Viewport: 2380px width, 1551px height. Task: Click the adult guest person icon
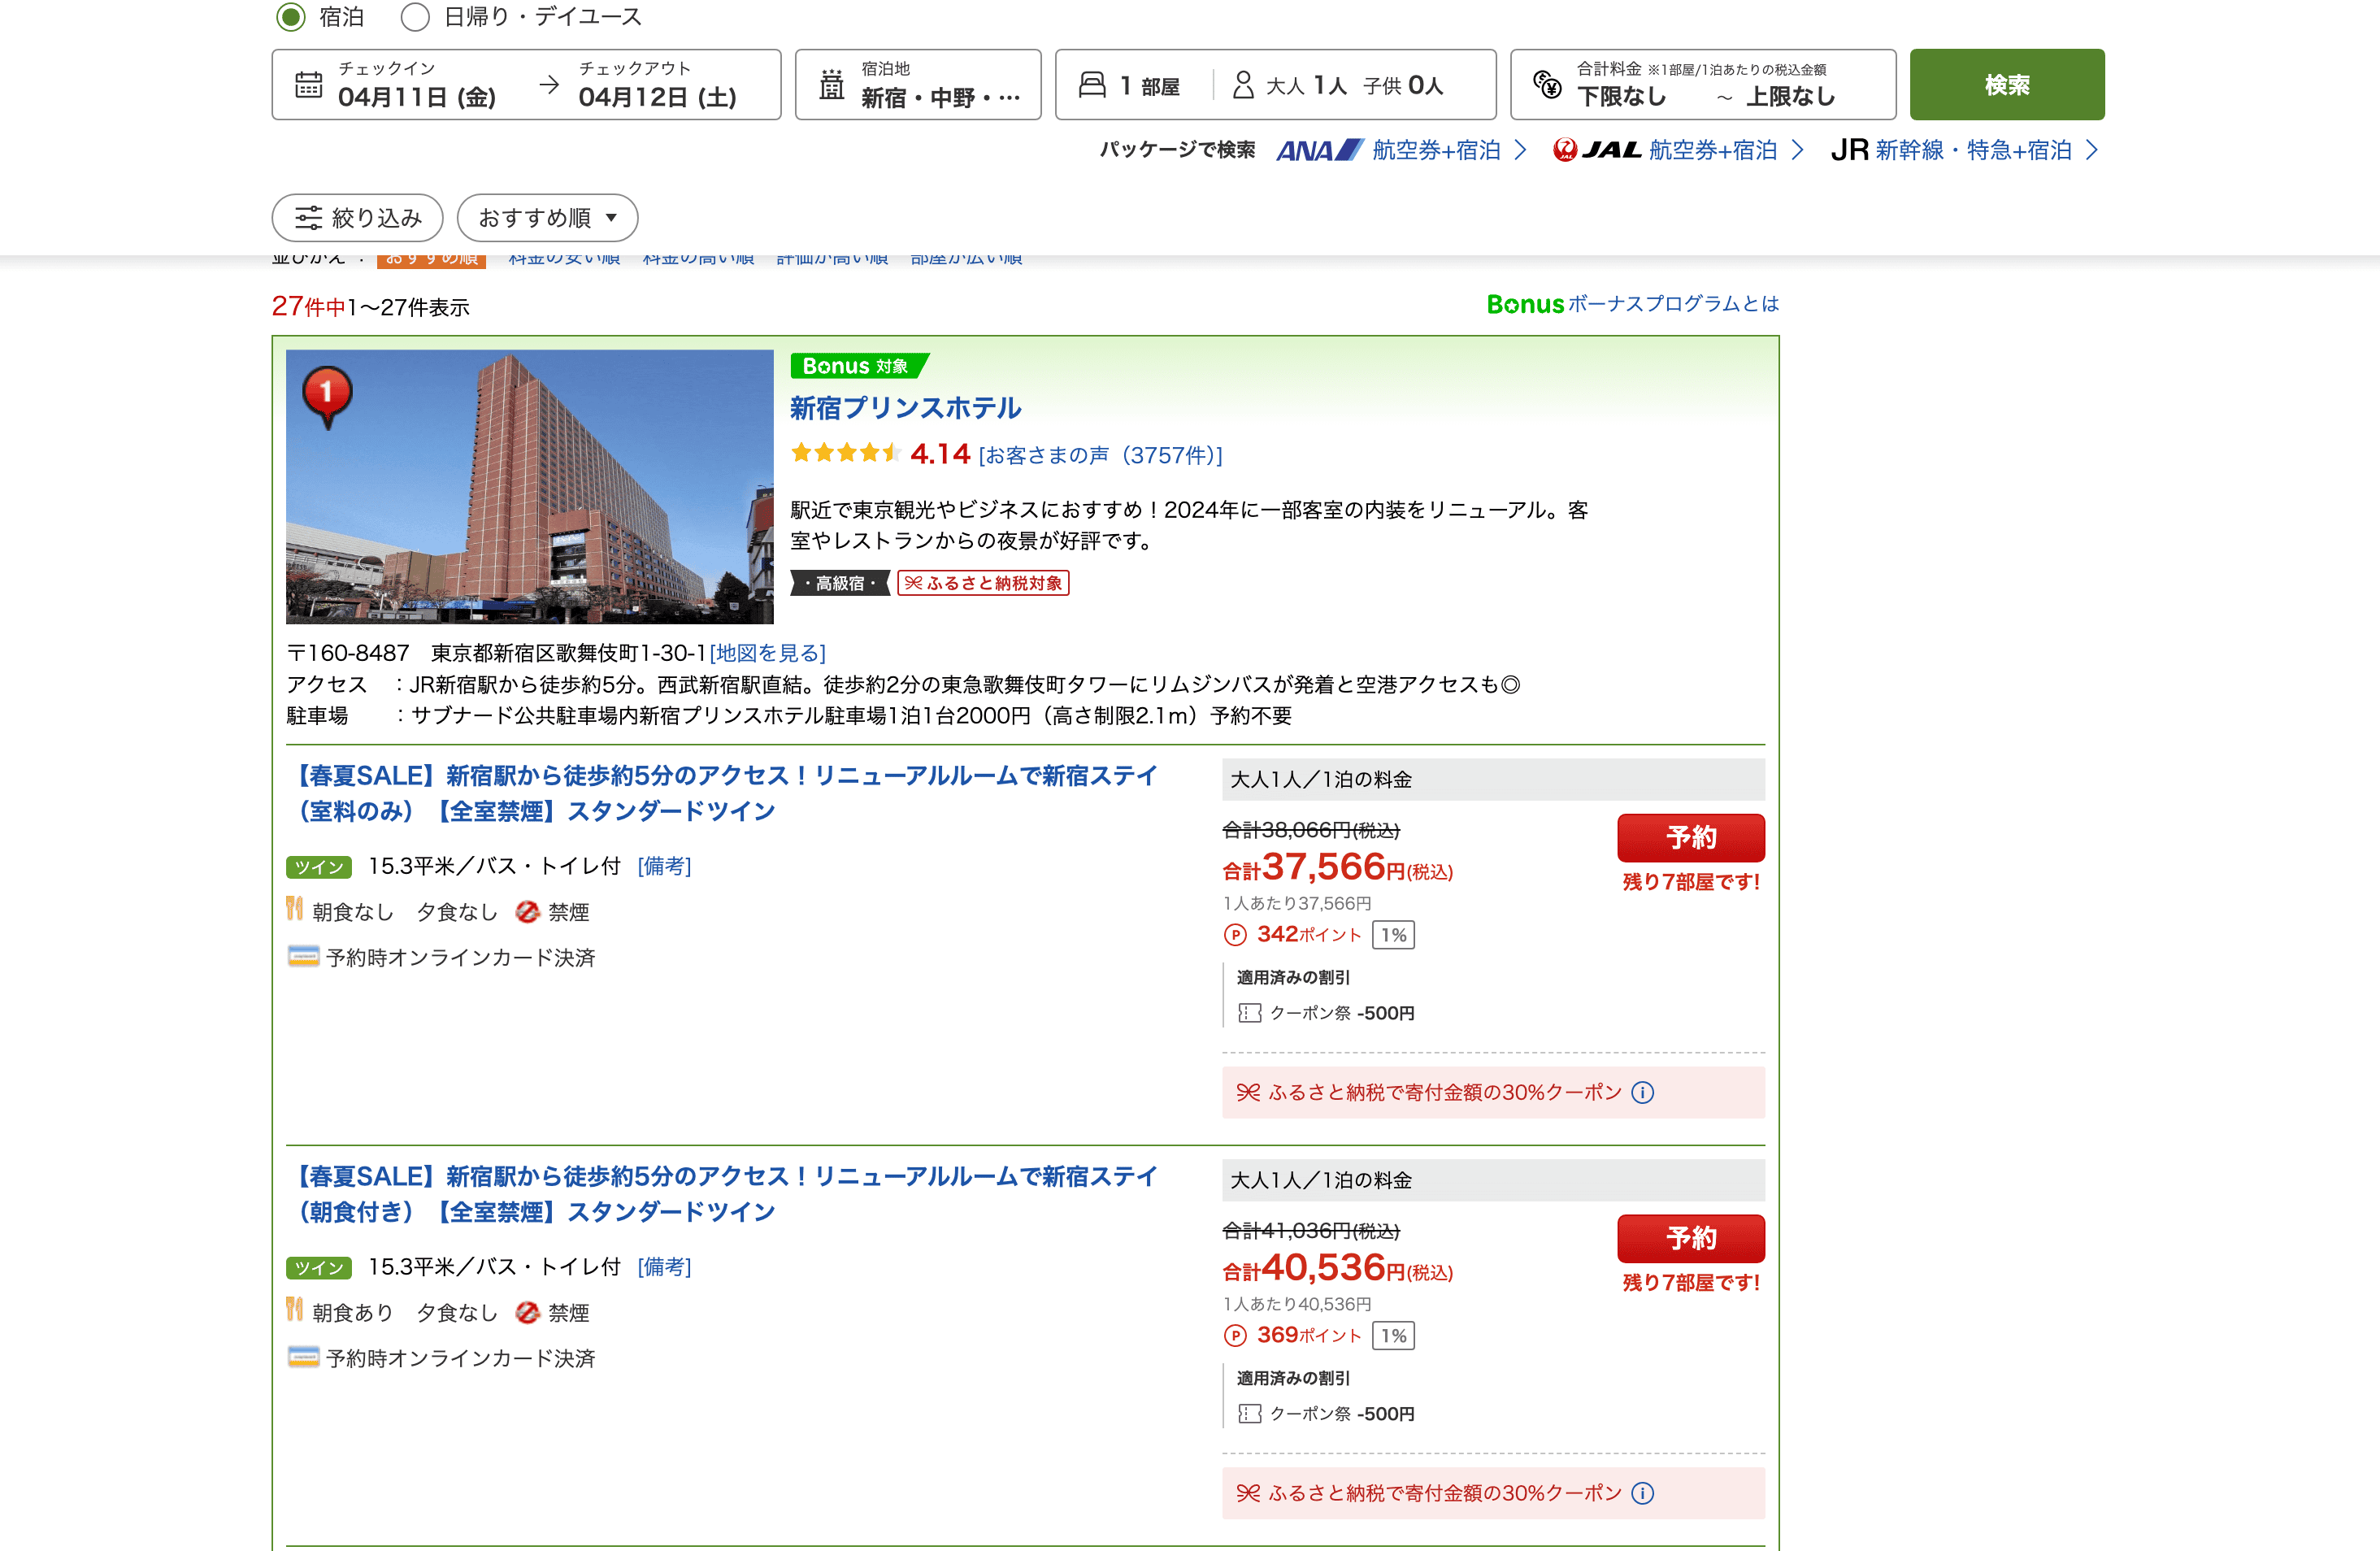[1242, 85]
